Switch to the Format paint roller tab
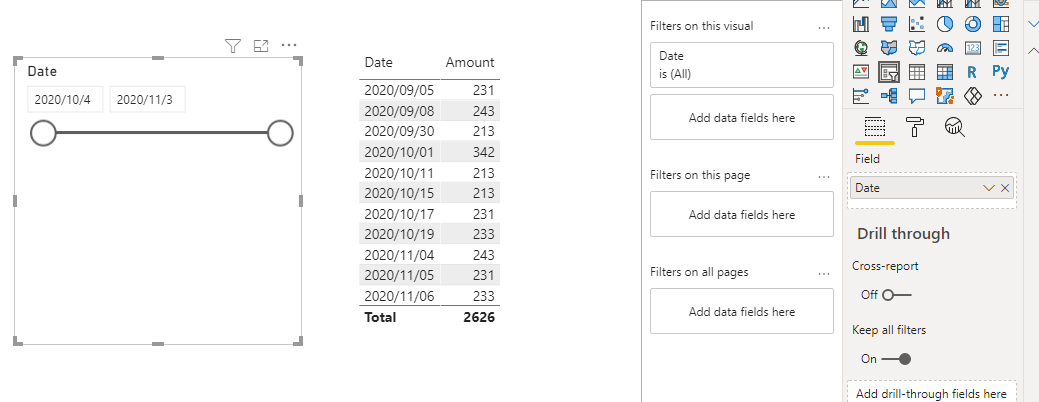The image size is (1039, 402). click(914, 126)
